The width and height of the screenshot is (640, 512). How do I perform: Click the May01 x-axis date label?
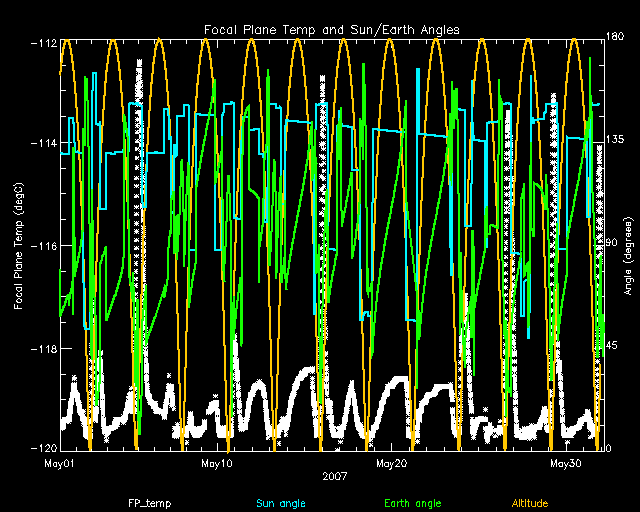coord(59,464)
